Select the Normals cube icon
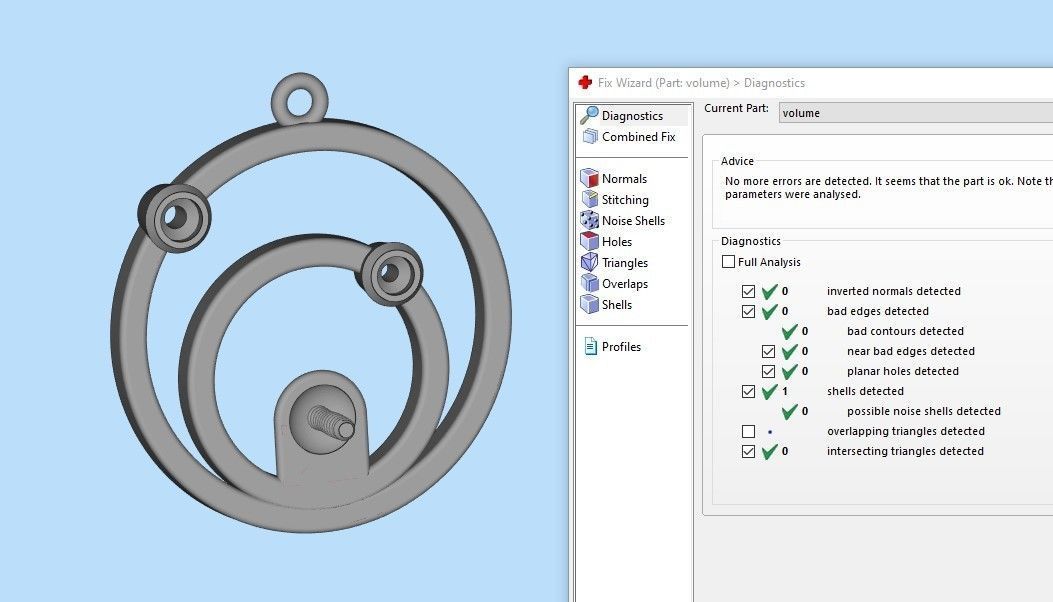Screen dimensions: 1053x602 coord(589,178)
